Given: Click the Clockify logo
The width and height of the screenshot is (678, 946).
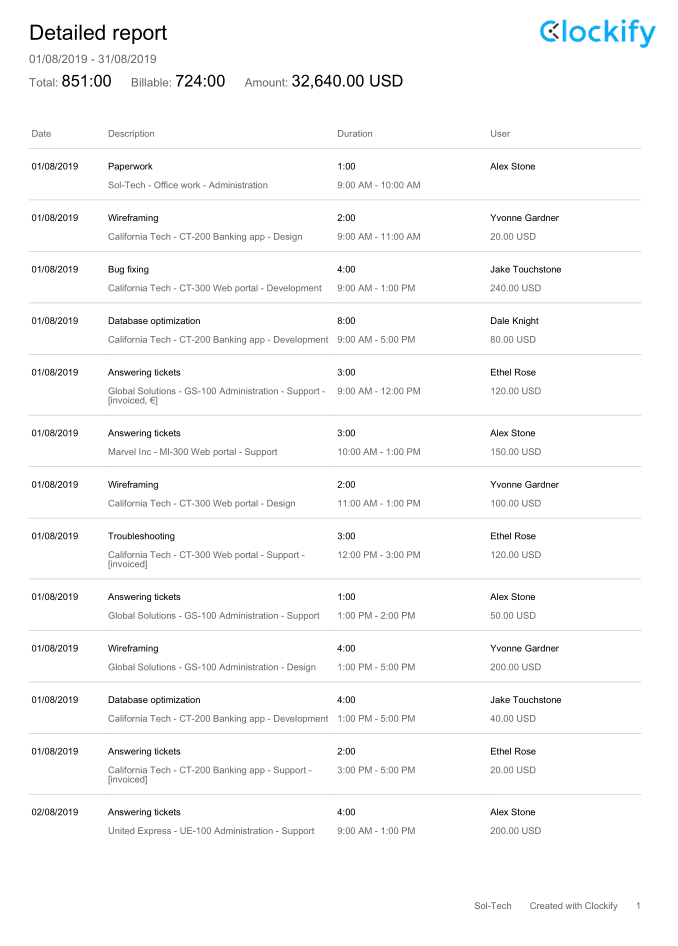Looking at the screenshot, I should click(x=597, y=33).
